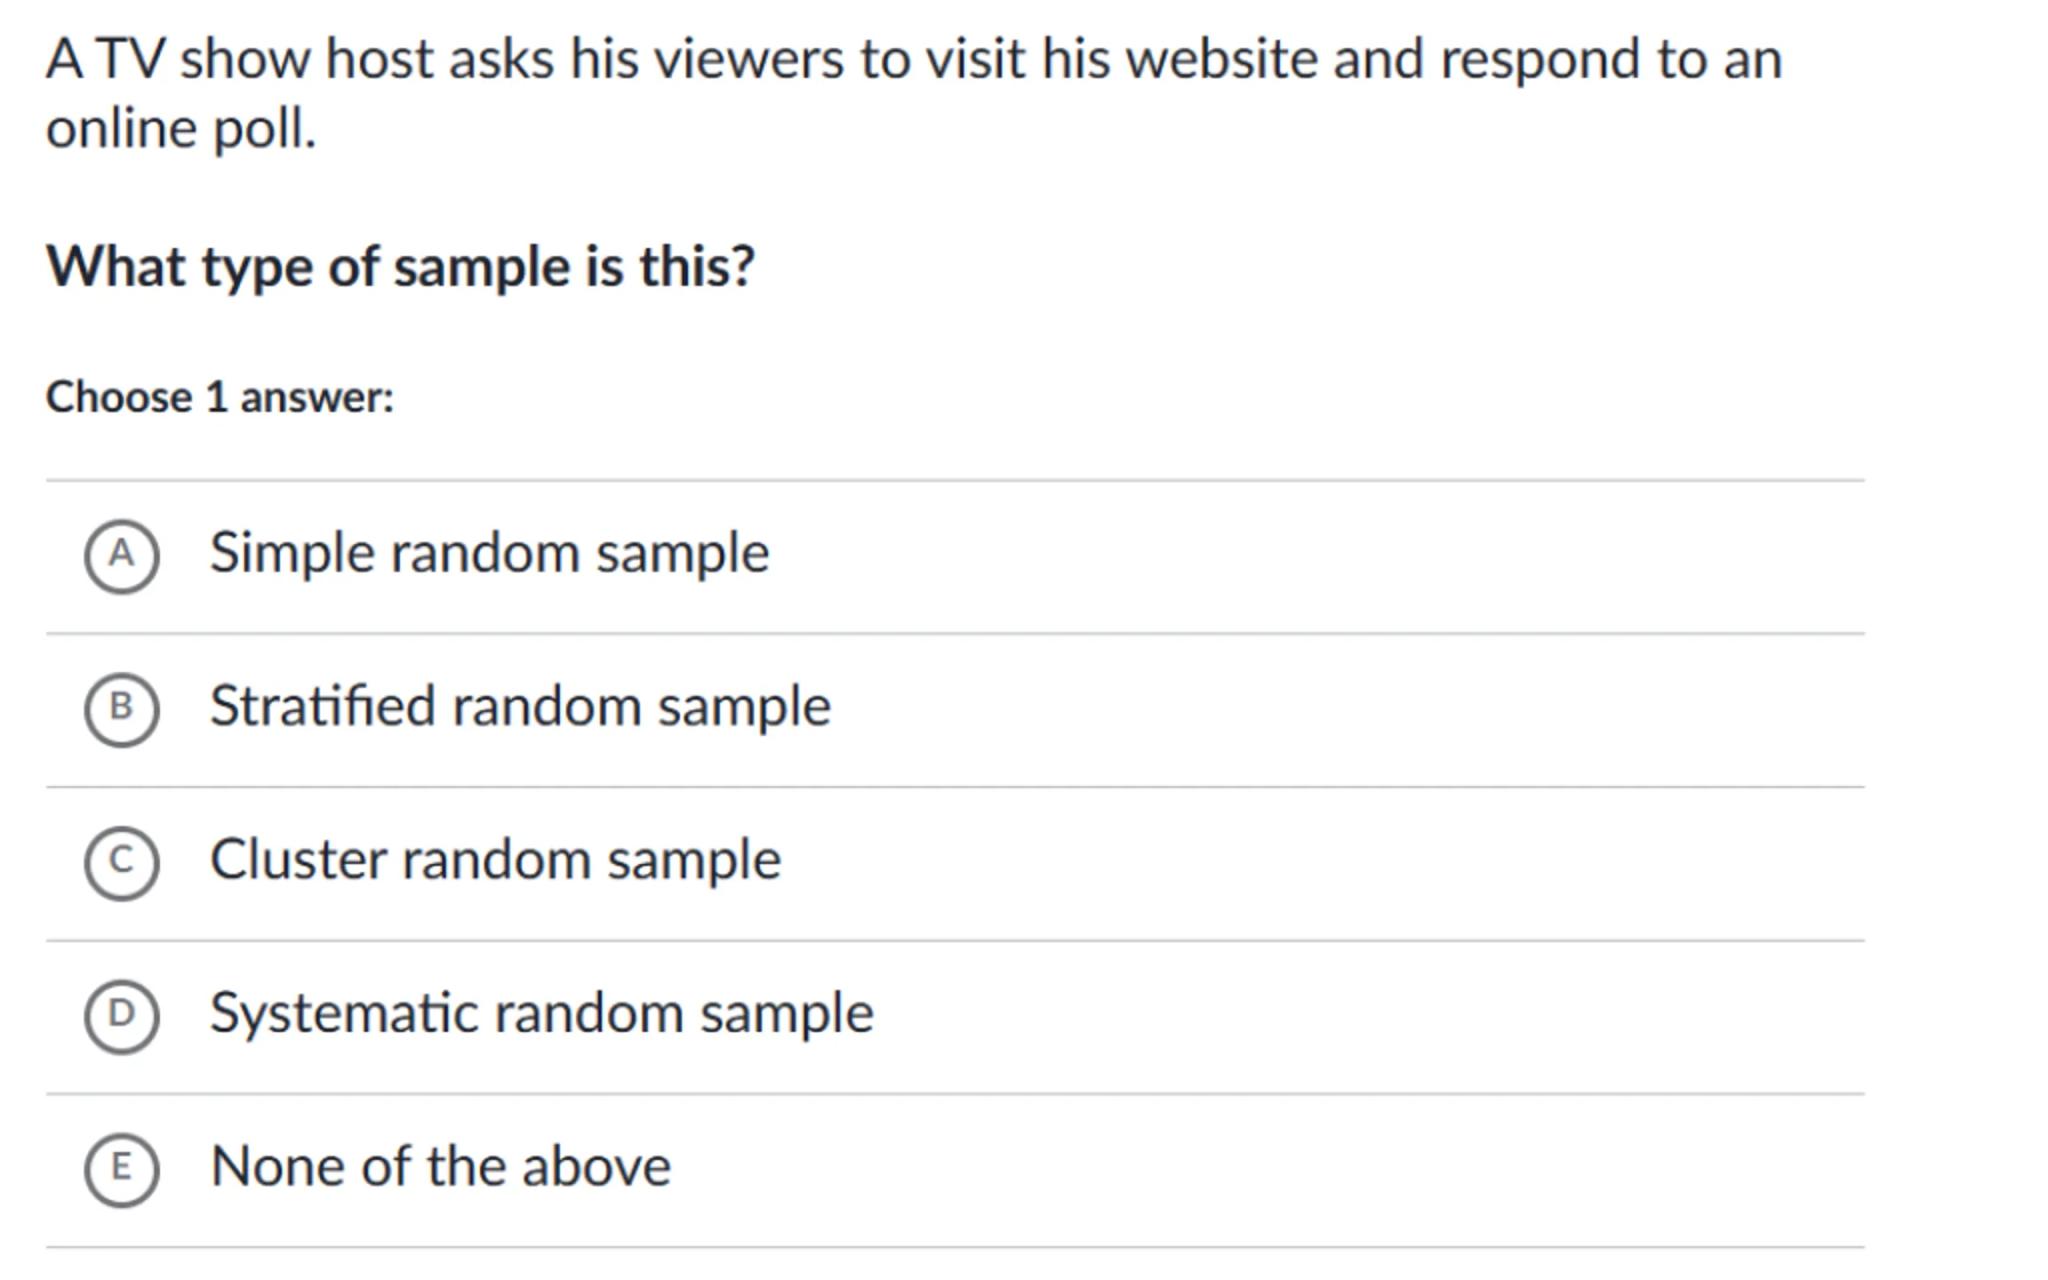The width and height of the screenshot is (2048, 1280).
Task: Select radio option E circle
Action: coord(121,1169)
